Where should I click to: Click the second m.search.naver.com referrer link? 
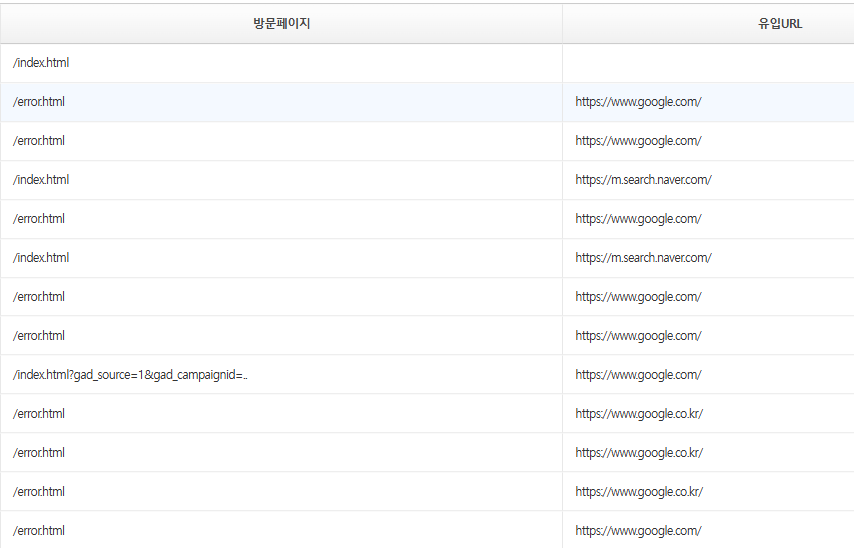[643, 258]
